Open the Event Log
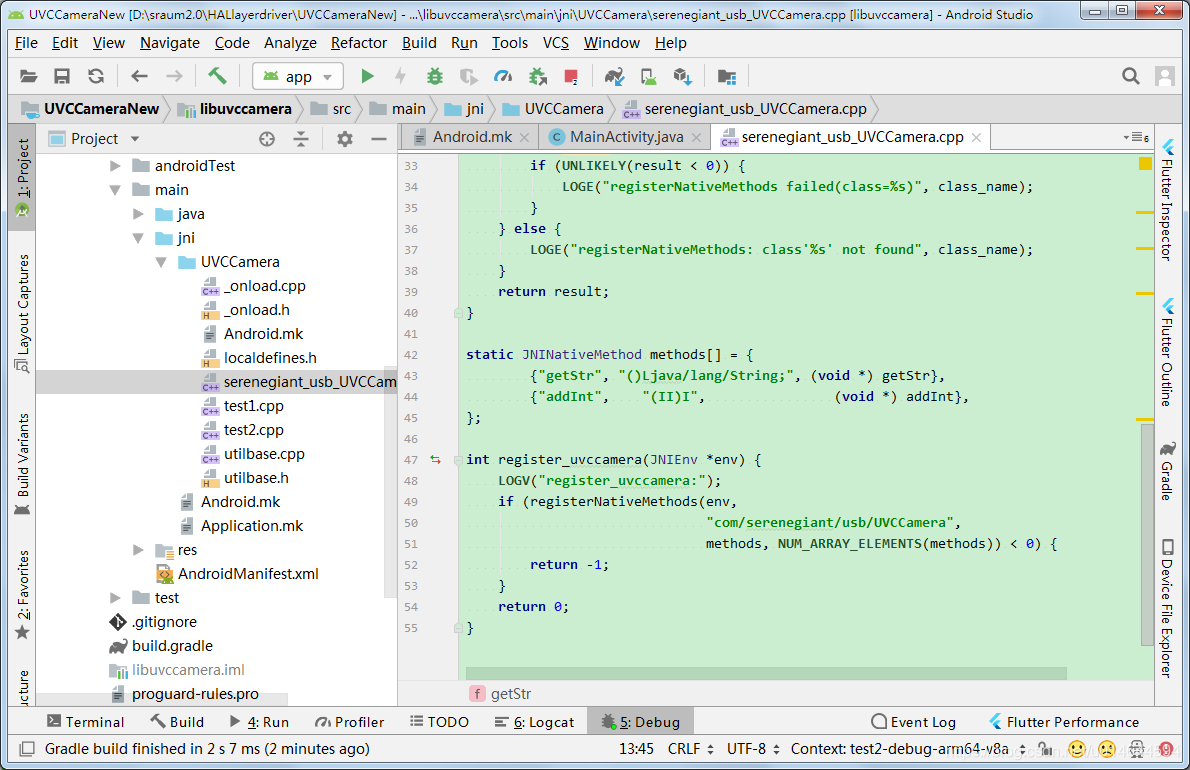 pyautogui.click(x=914, y=722)
